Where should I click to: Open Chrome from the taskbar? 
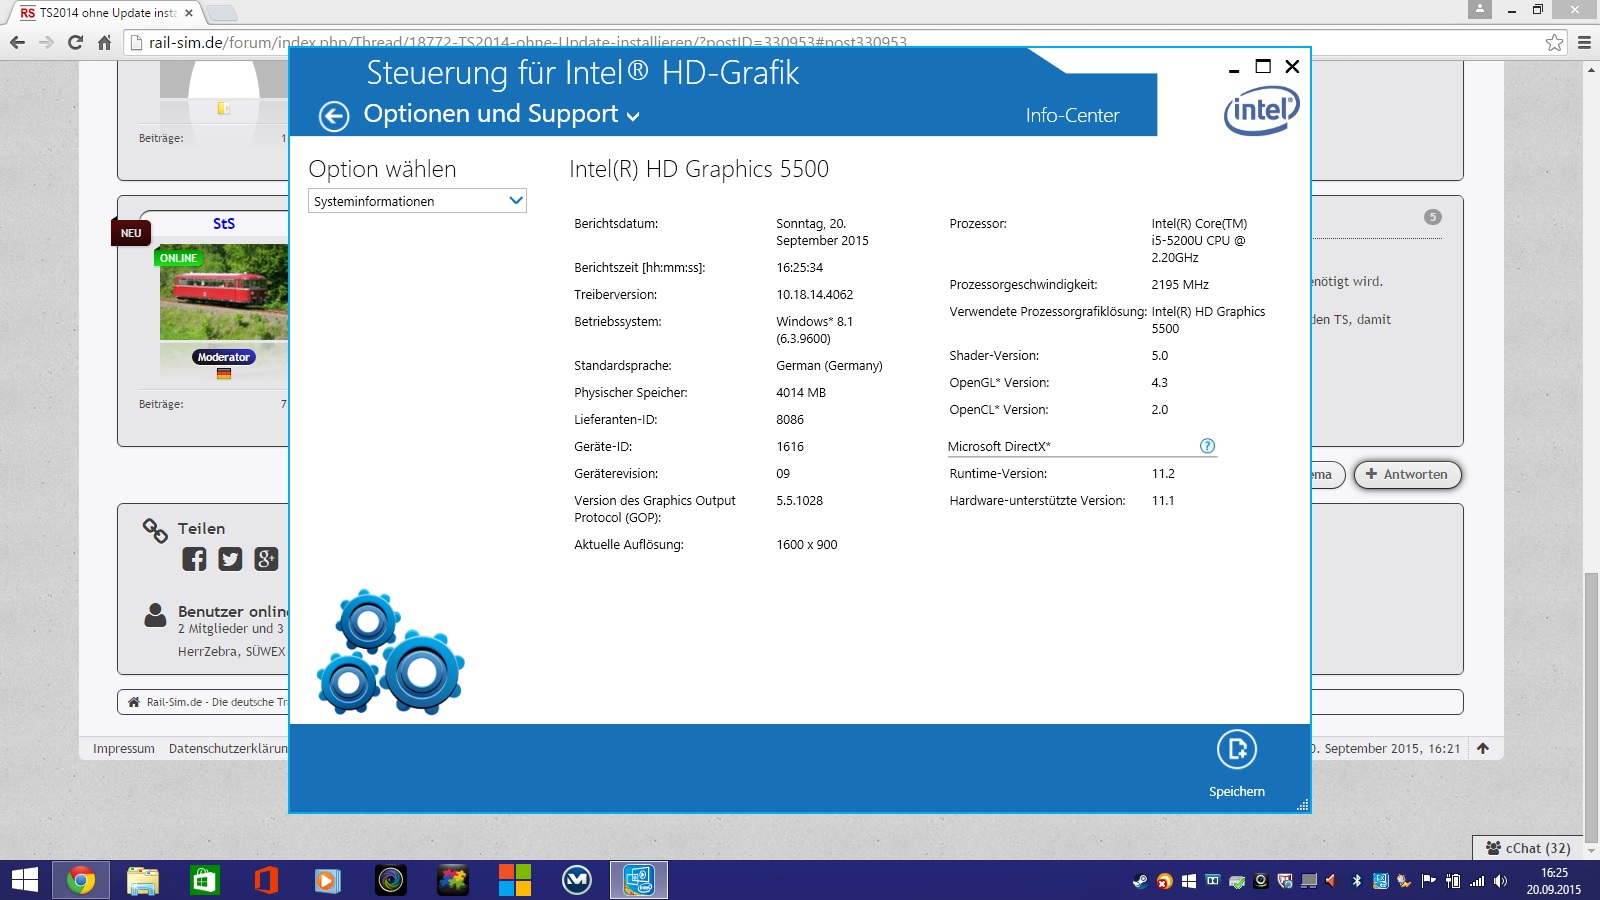81,880
